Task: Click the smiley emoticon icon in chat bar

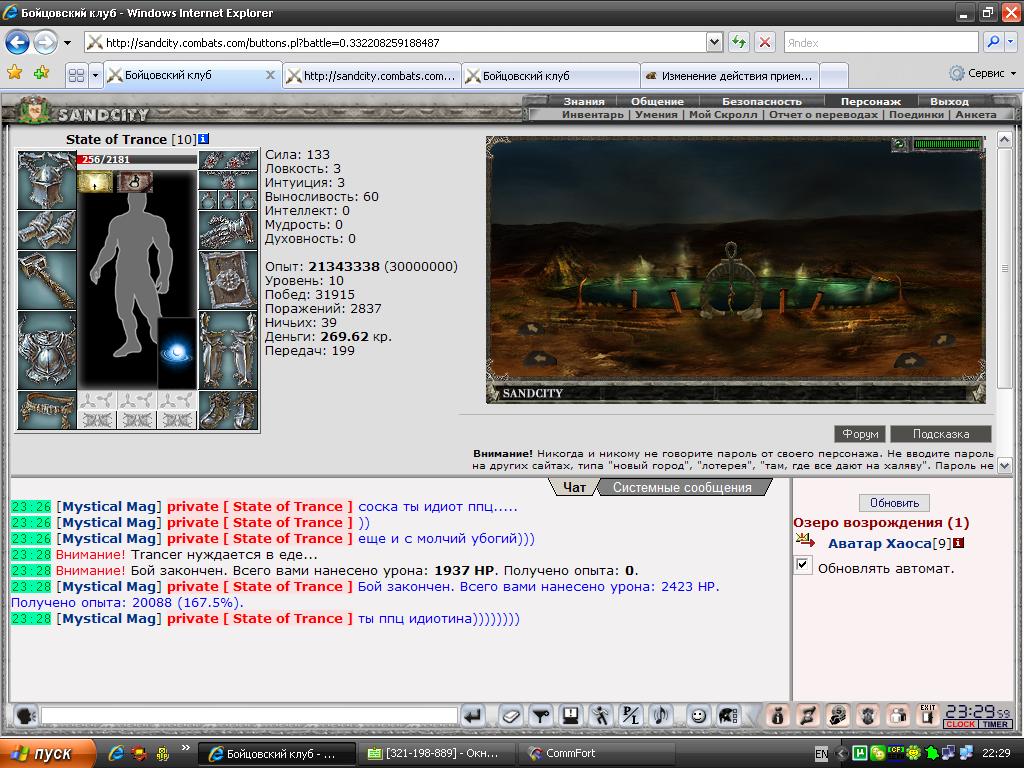Action: (x=698, y=716)
